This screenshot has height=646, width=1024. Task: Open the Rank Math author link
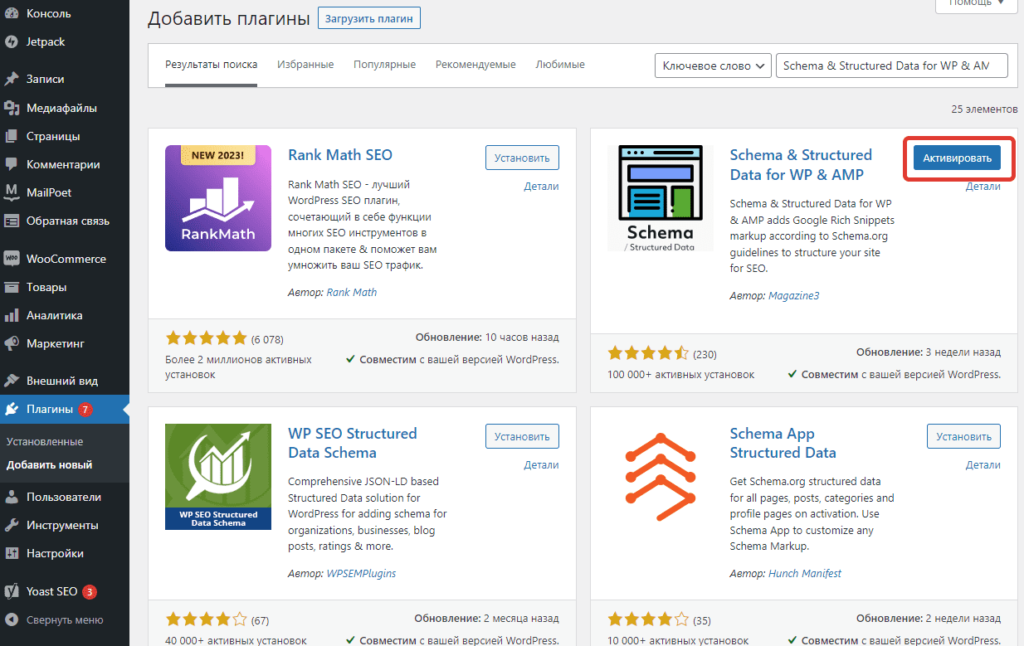point(351,293)
